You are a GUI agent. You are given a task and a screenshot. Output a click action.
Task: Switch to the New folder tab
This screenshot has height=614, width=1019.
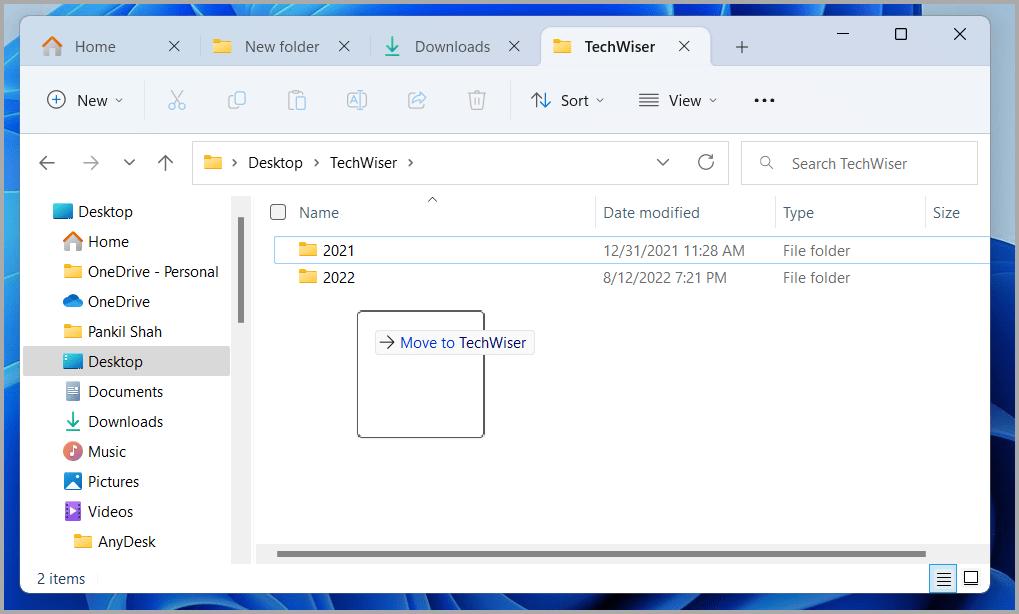[x=282, y=47]
